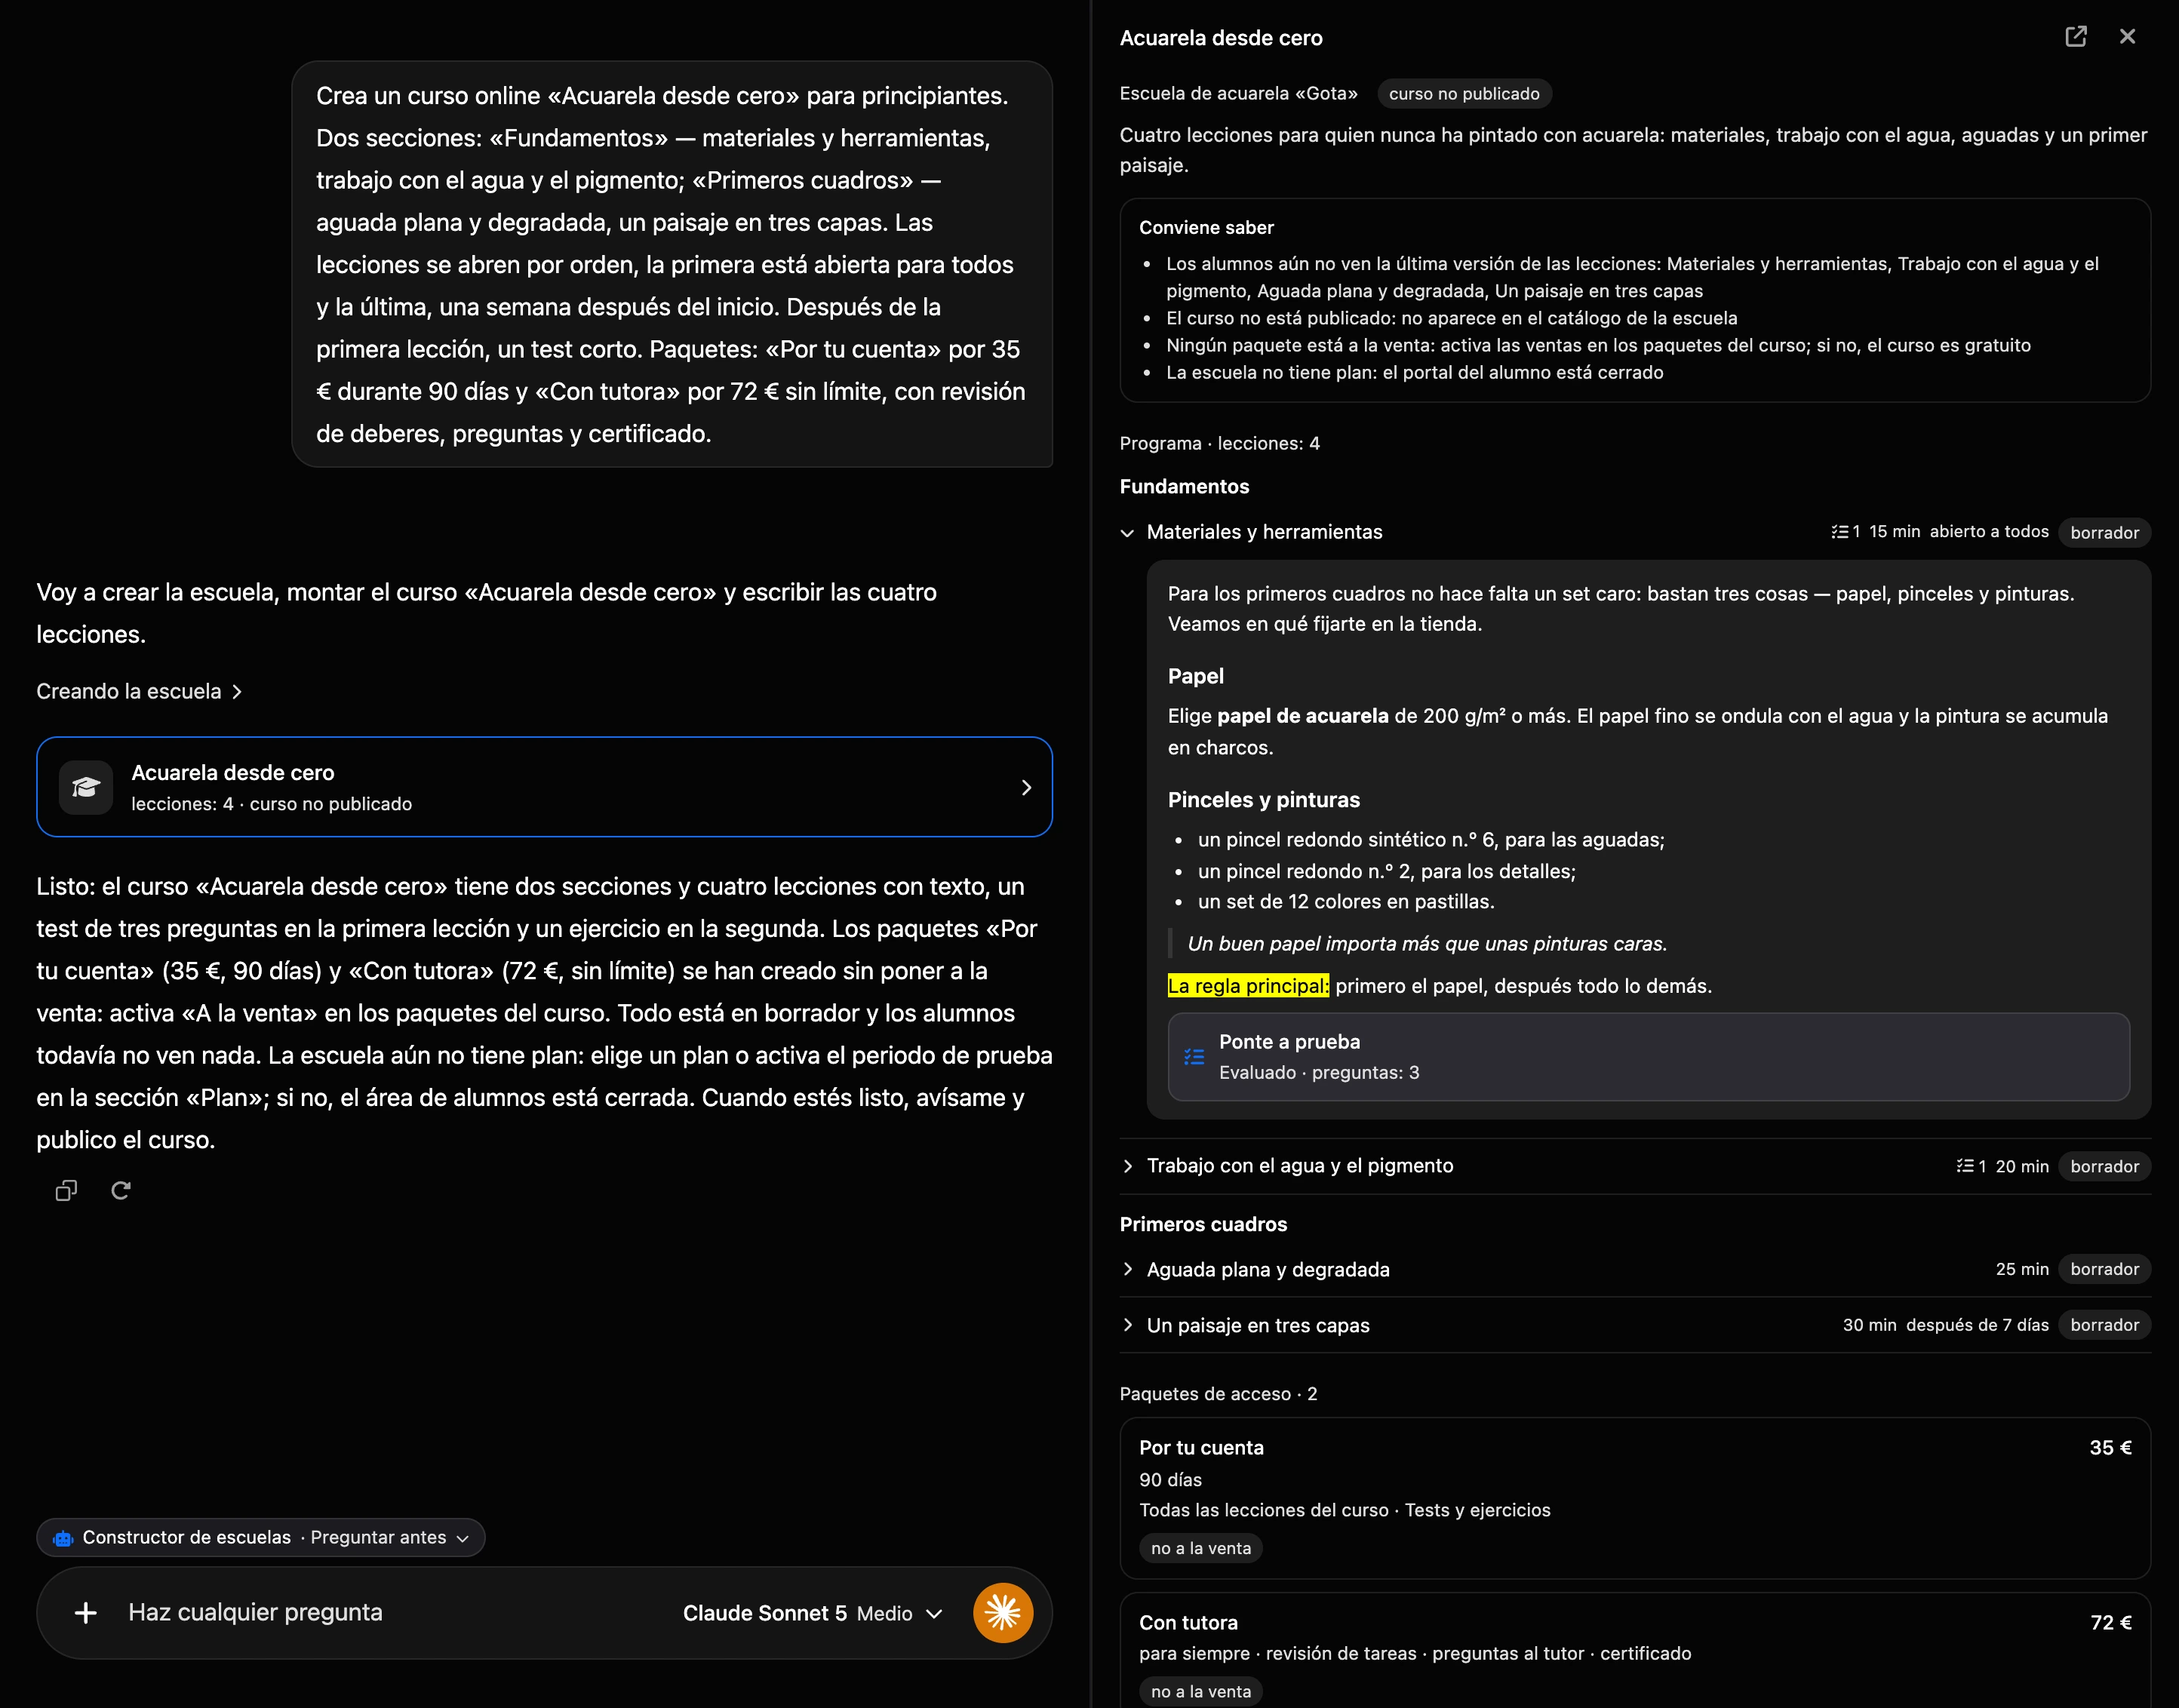This screenshot has height=1708, width=2179.
Task: Click the Fundamentos section heading
Action: [x=1184, y=487]
